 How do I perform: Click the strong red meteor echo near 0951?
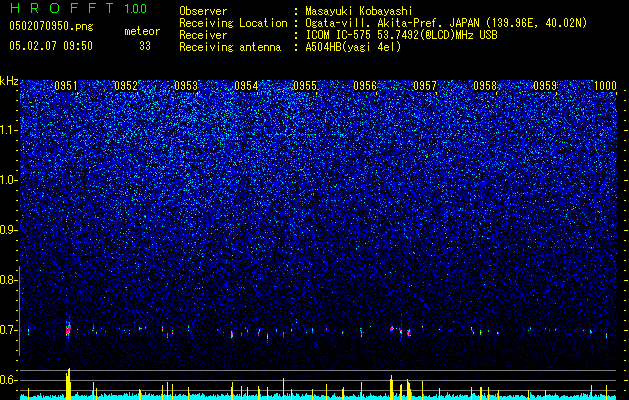click(x=68, y=330)
